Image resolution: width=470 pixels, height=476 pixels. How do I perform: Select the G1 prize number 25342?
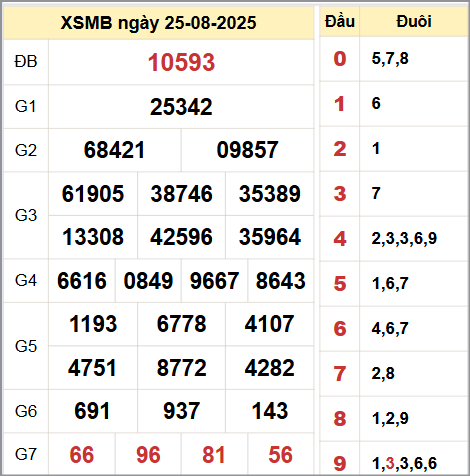[x=181, y=107]
